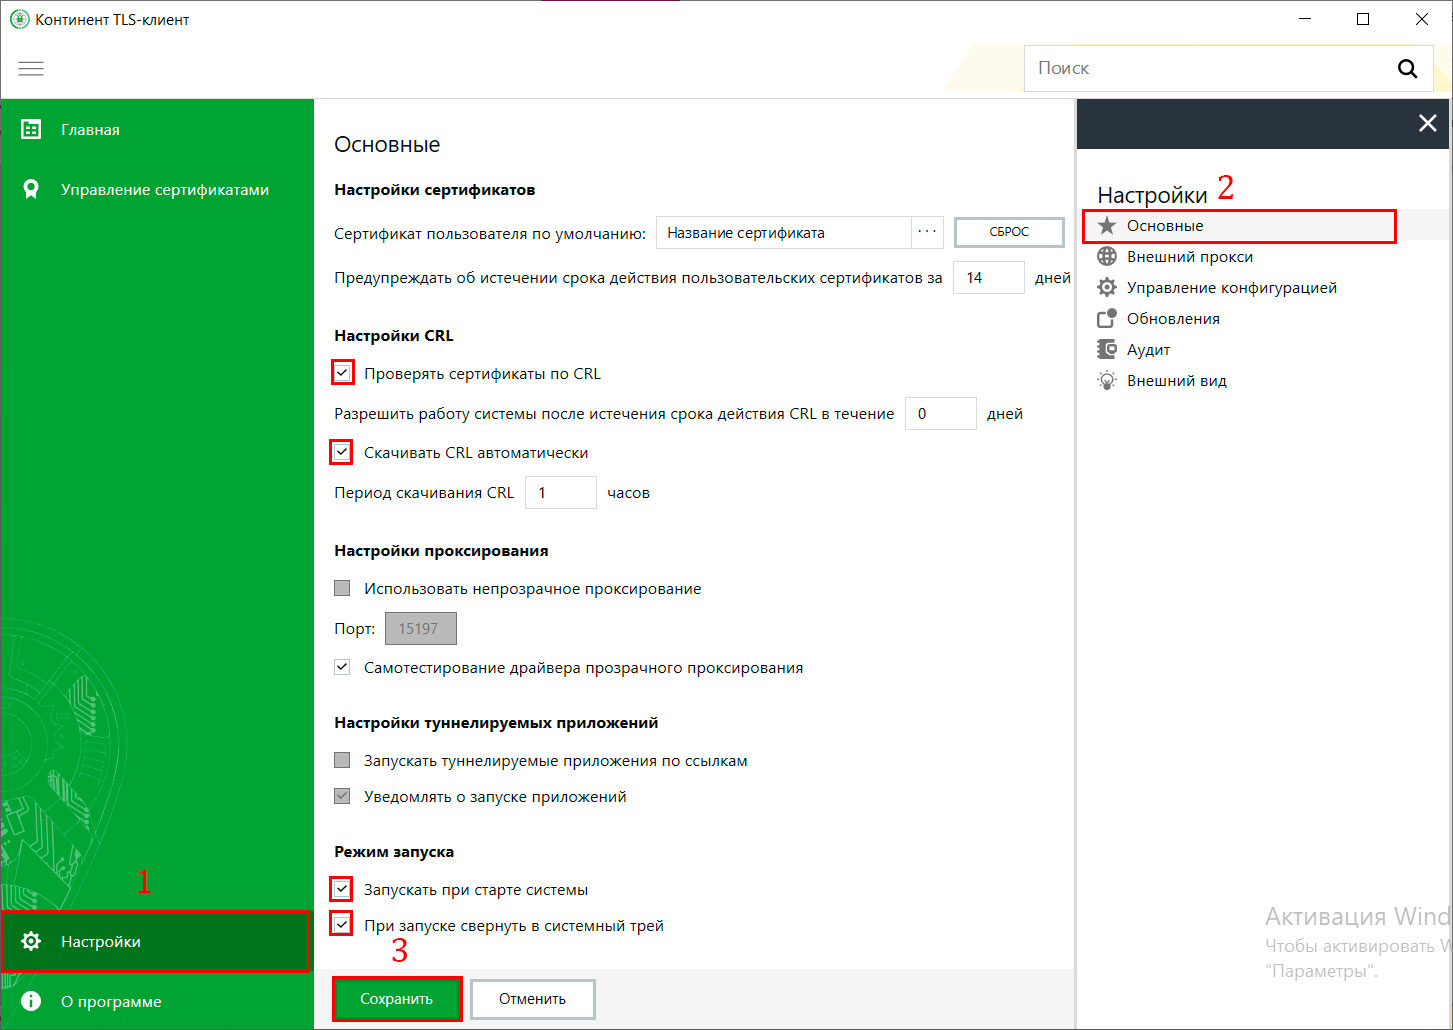Open Аудит settings section
1453x1030 pixels.
1263,350
